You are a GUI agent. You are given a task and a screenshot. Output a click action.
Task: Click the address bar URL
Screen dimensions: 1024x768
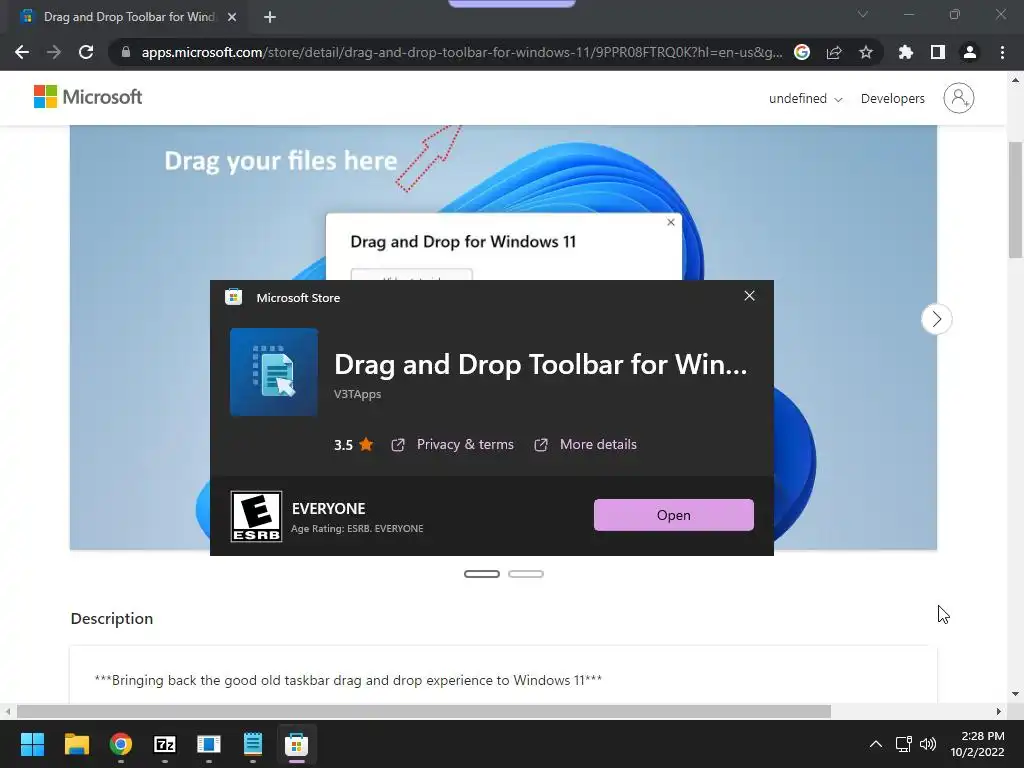[x=461, y=52]
